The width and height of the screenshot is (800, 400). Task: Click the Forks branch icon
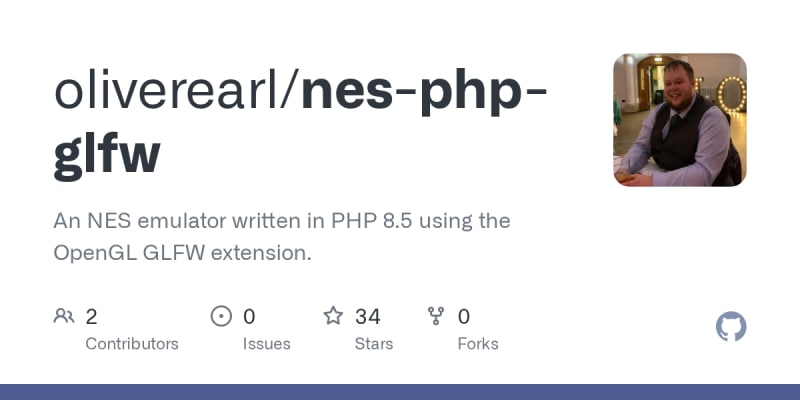click(436, 317)
